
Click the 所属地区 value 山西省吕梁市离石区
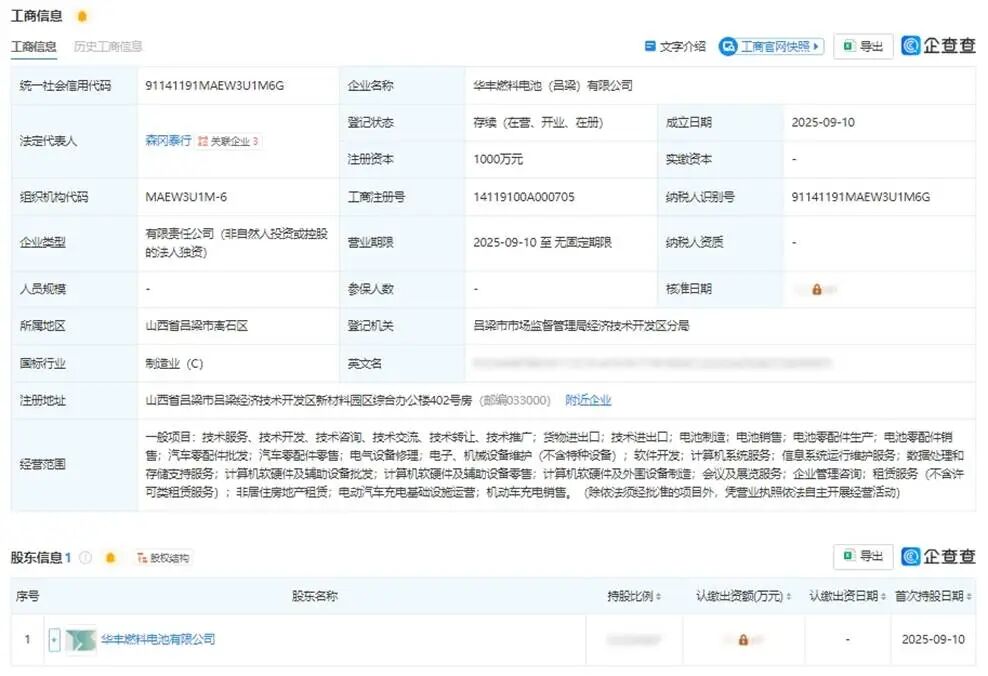click(197, 326)
